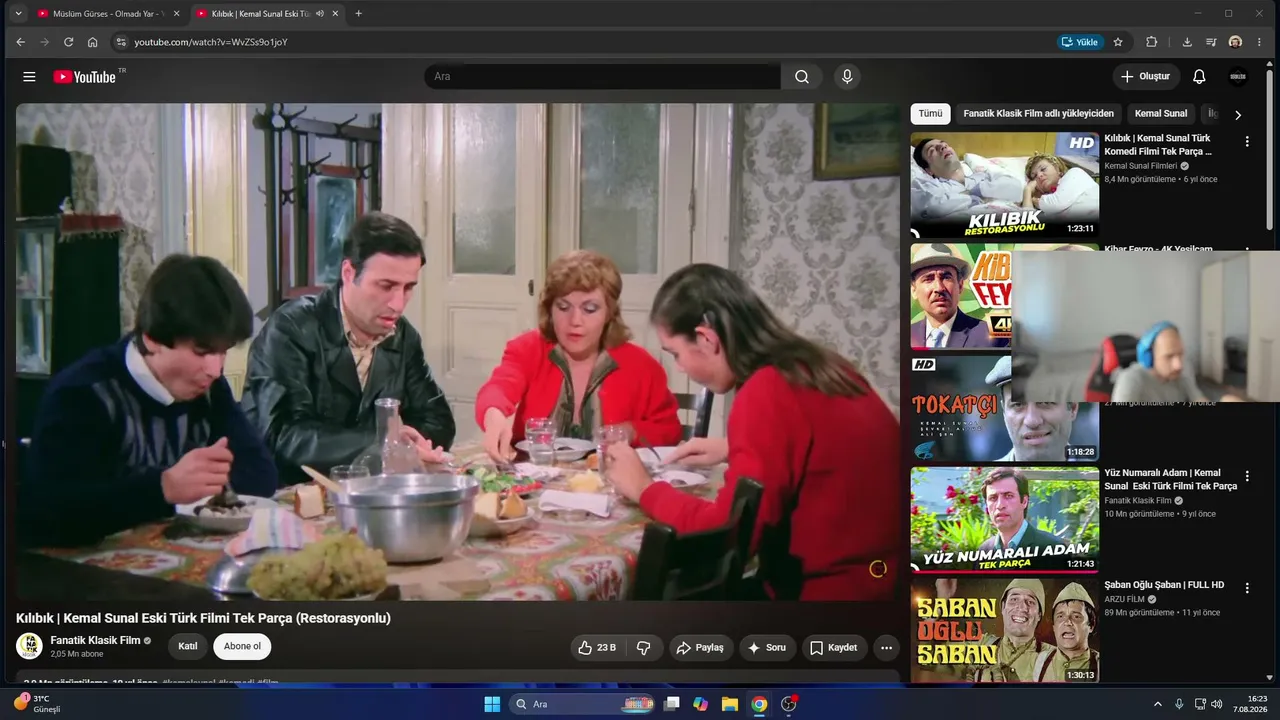Open File Explorer from the taskbar
This screenshot has height=720, width=1280.
click(x=730, y=704)
